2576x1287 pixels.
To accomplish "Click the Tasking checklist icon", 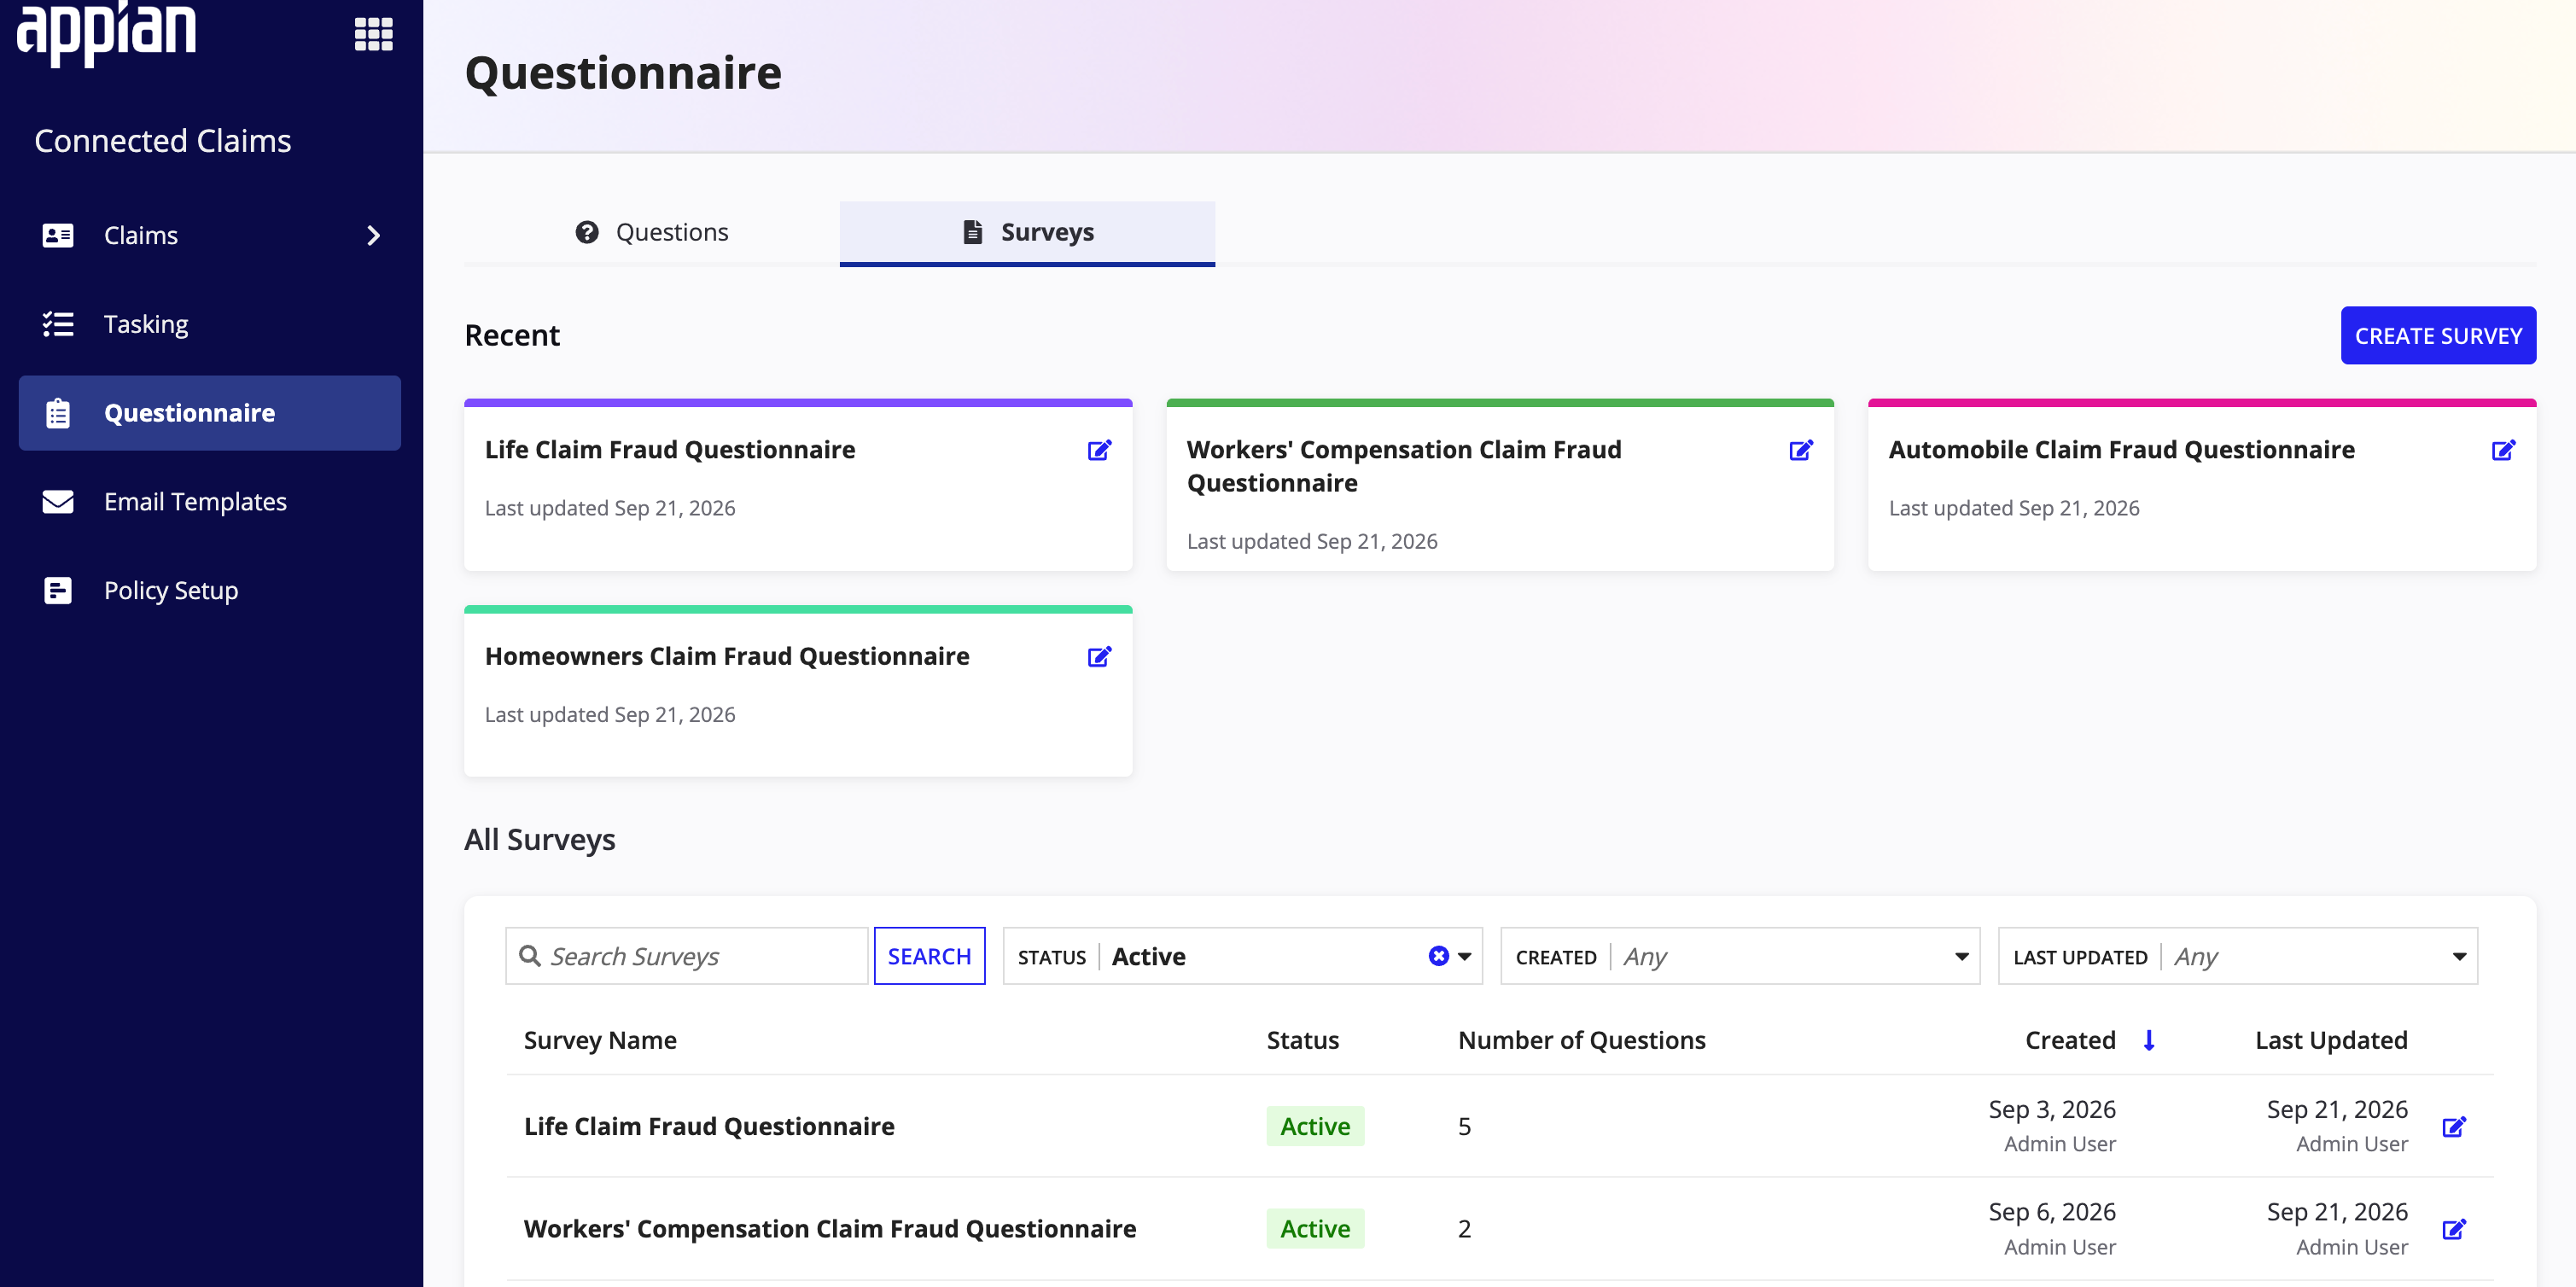I will (58, 324).
